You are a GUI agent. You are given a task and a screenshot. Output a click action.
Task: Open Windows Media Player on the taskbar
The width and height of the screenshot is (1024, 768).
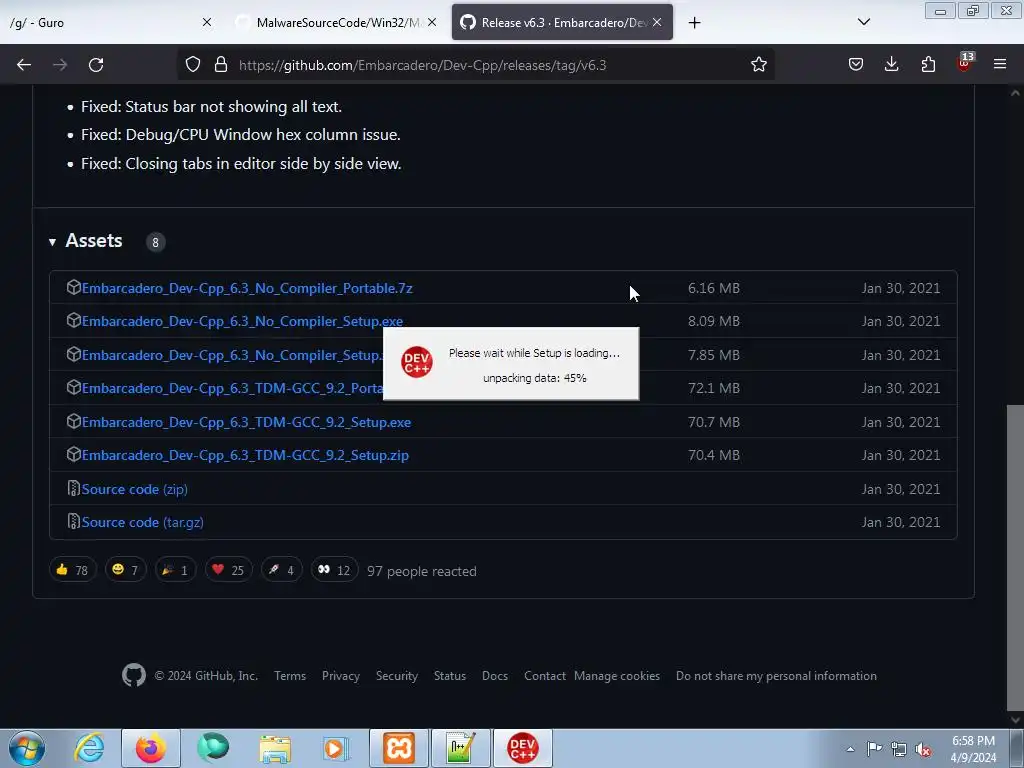337,748
